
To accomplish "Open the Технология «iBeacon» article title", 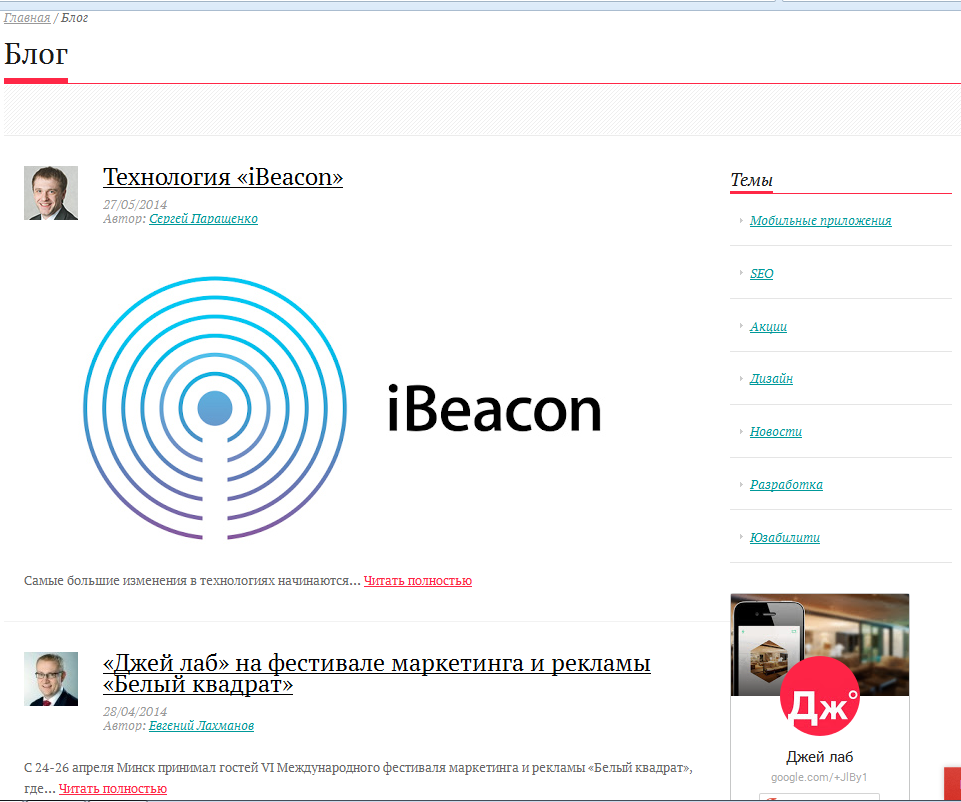I will [x=222, y=177].
